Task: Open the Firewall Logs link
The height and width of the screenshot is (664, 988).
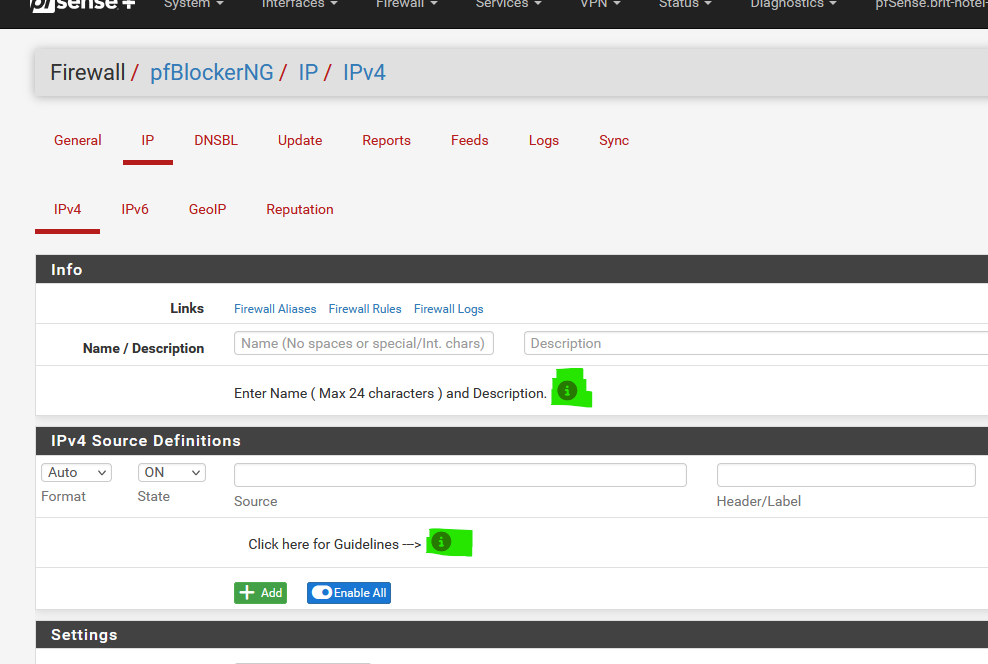Action: 448,309
